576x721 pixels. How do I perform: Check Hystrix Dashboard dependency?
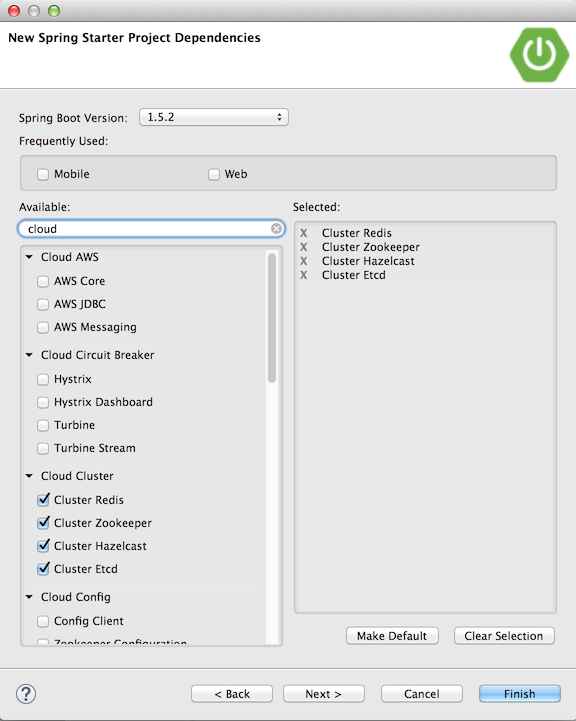43,402
